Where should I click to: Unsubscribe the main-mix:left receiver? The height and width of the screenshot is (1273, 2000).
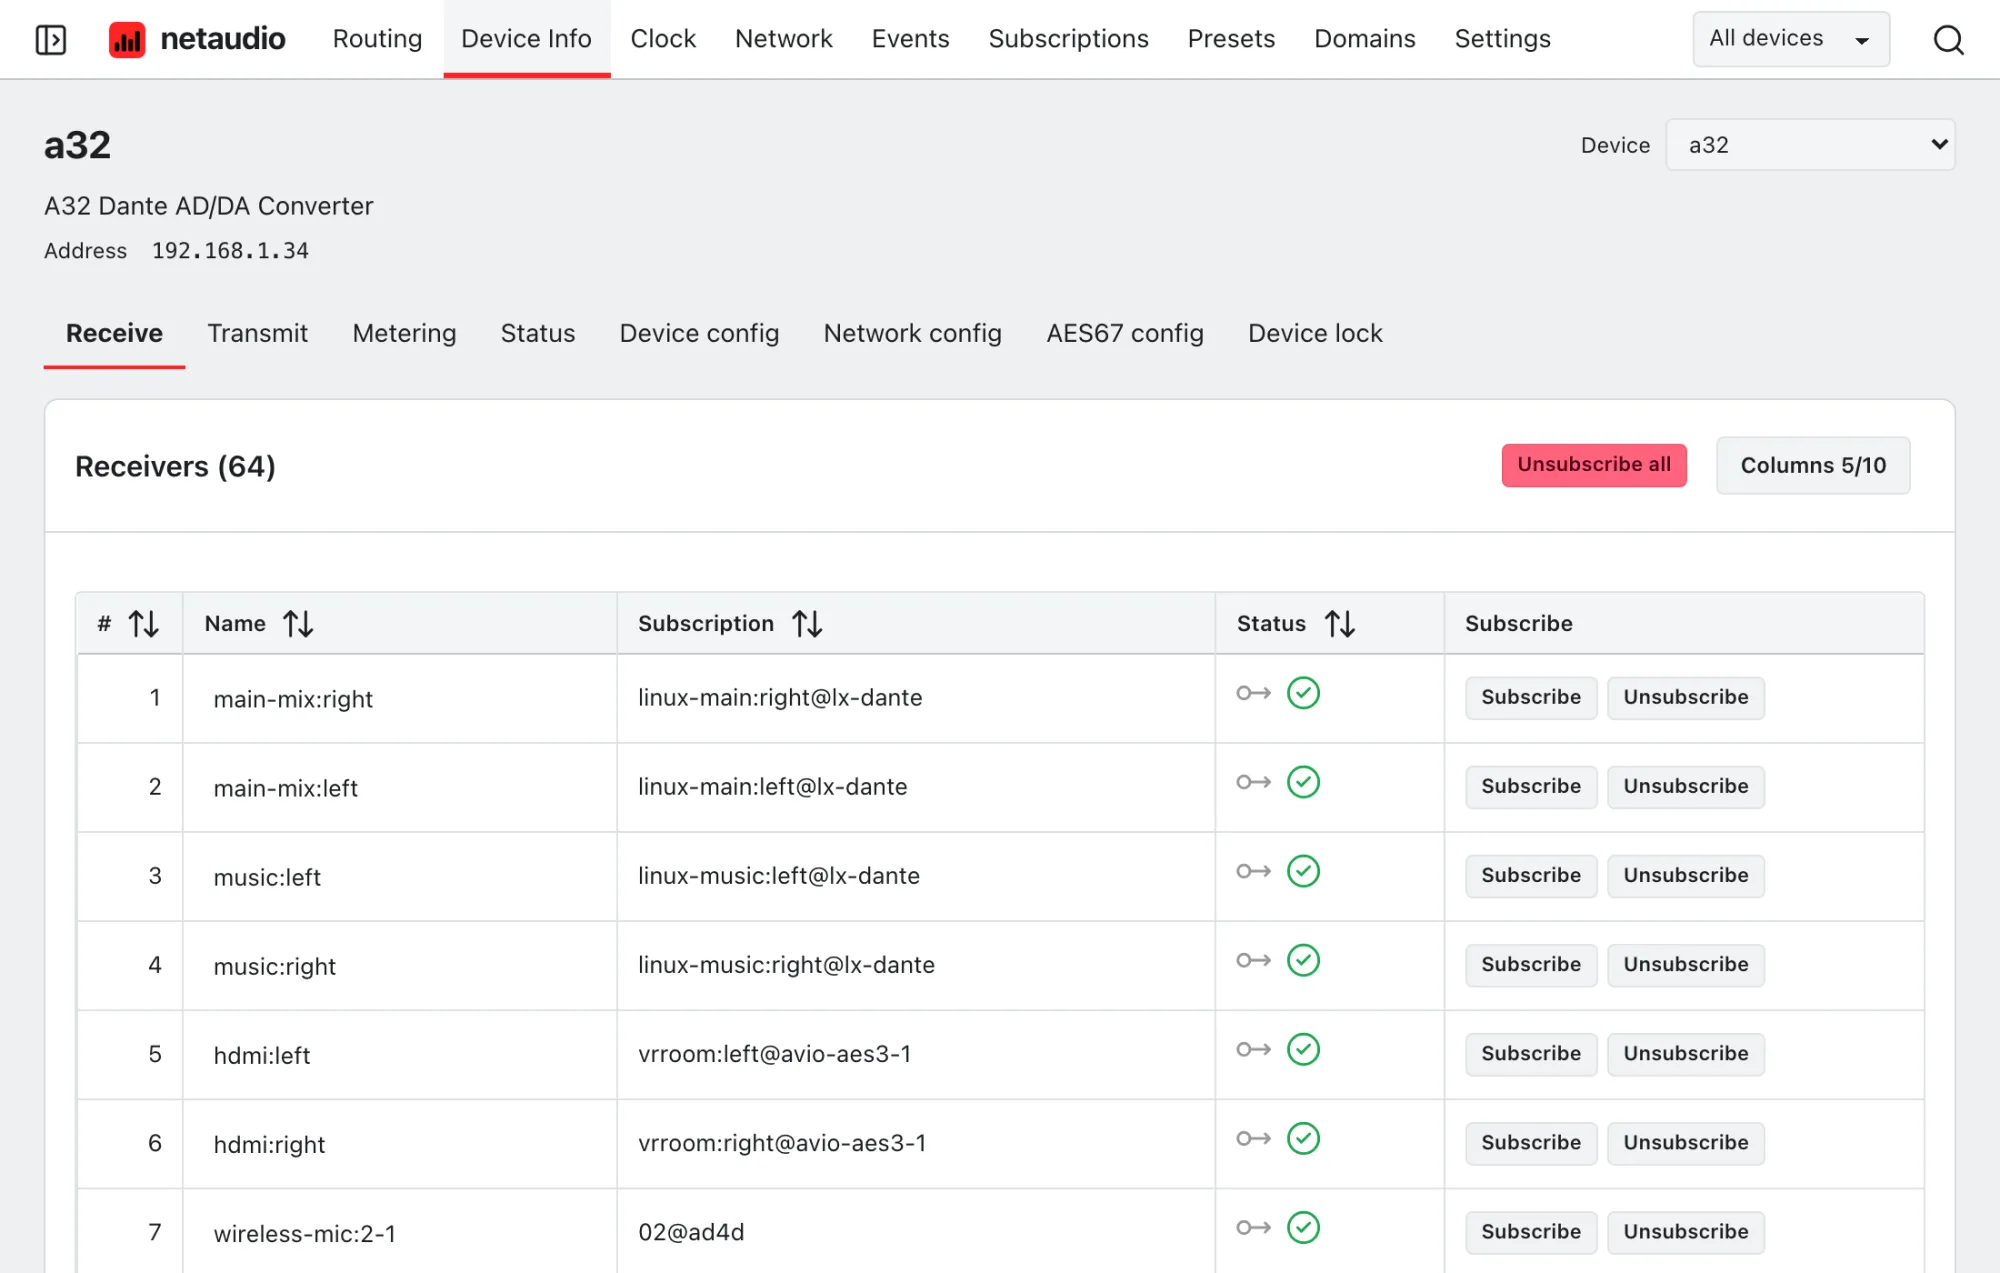(1686, 787)
